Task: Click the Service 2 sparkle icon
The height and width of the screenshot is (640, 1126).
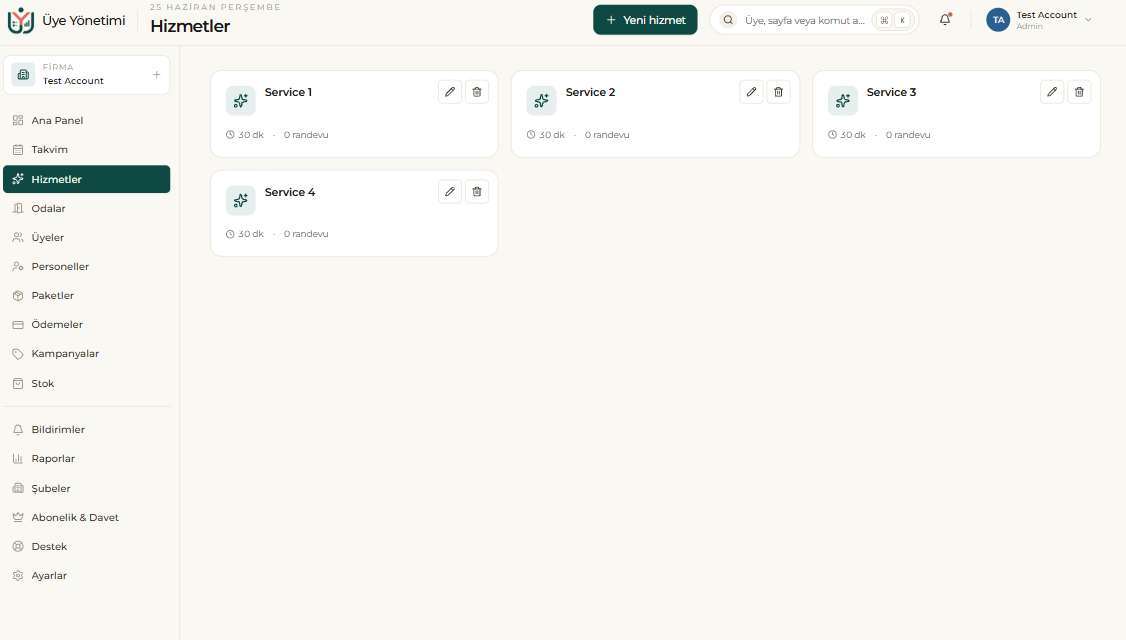Action: click(541, 101)
